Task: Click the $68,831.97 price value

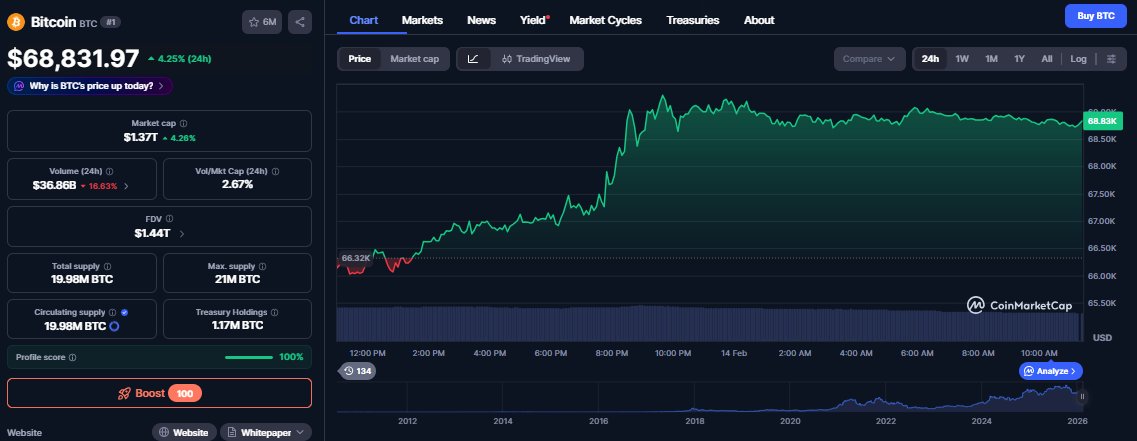Action: 73,58
